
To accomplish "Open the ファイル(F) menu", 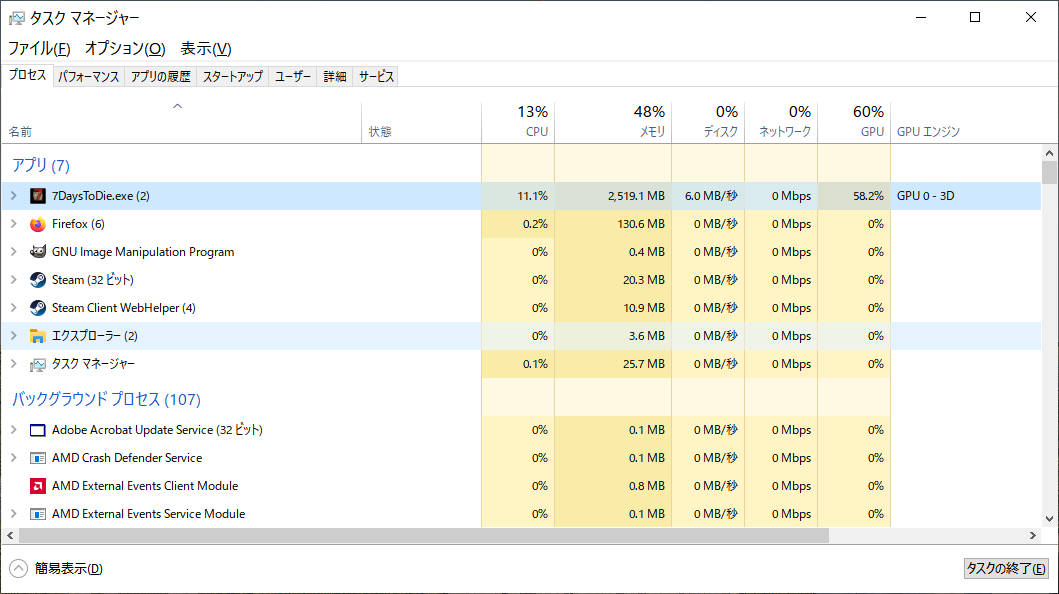I will [x=39, y=49].
